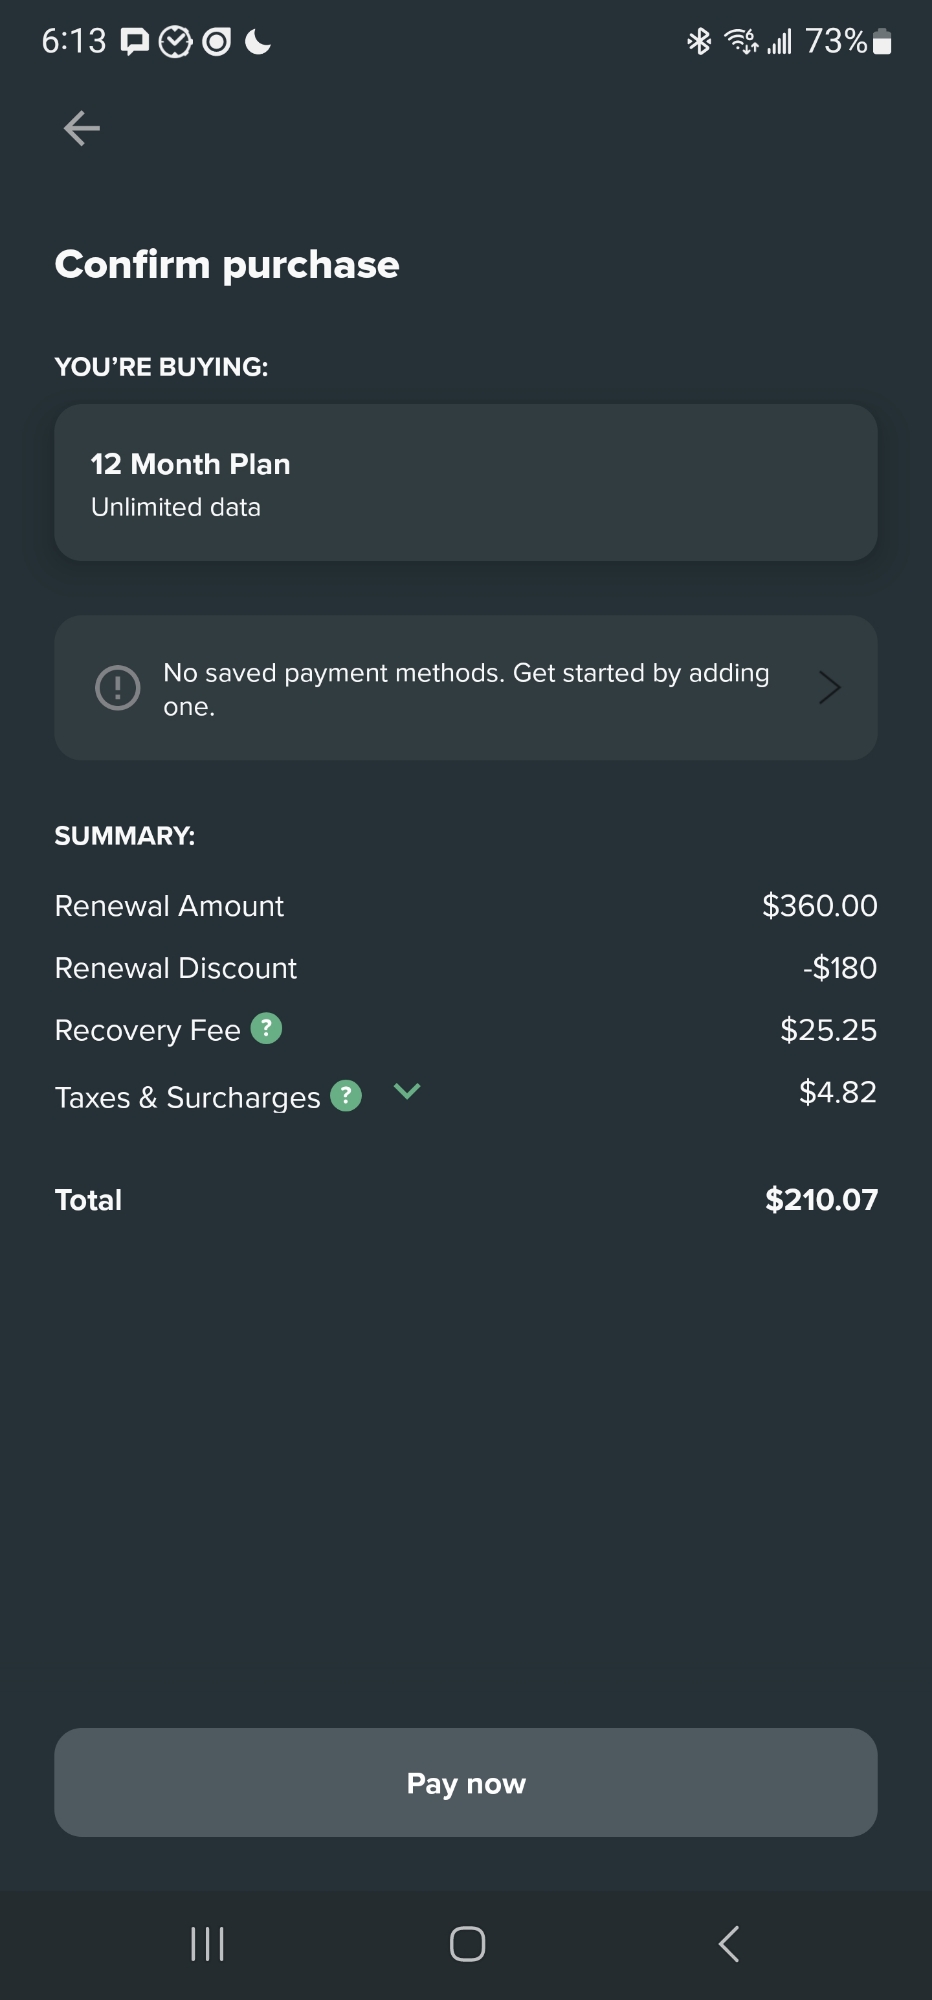Tap the Bluetooth status icon

tap(698, 41)
